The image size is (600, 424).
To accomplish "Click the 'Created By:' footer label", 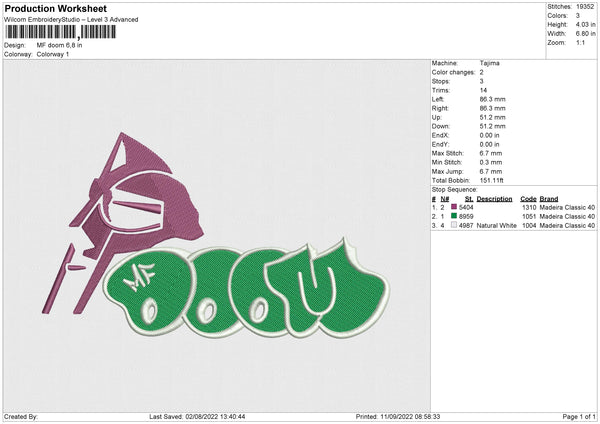I will [21, 417].
